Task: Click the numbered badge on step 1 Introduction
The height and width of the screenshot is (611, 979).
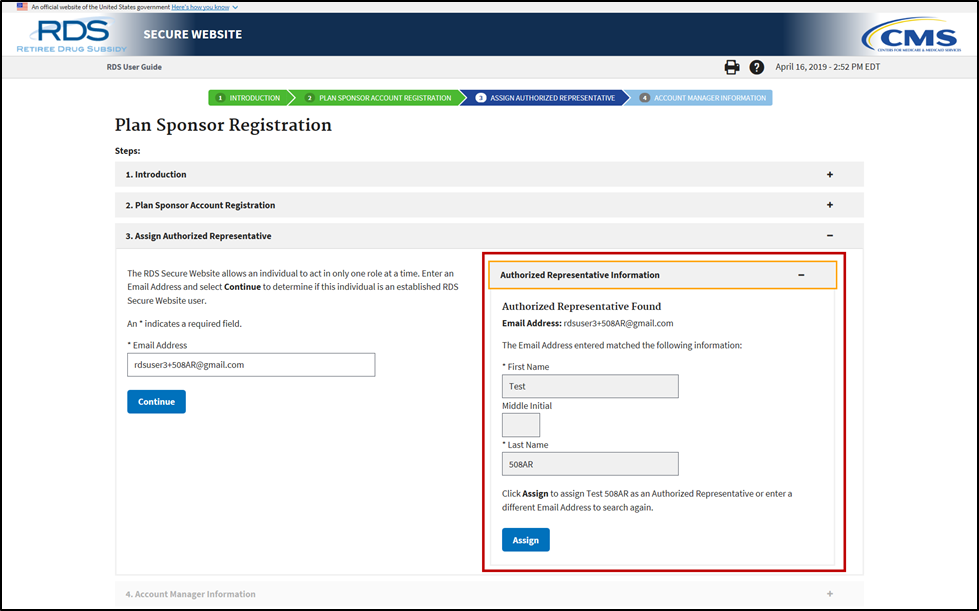Action: click(221, 98)
